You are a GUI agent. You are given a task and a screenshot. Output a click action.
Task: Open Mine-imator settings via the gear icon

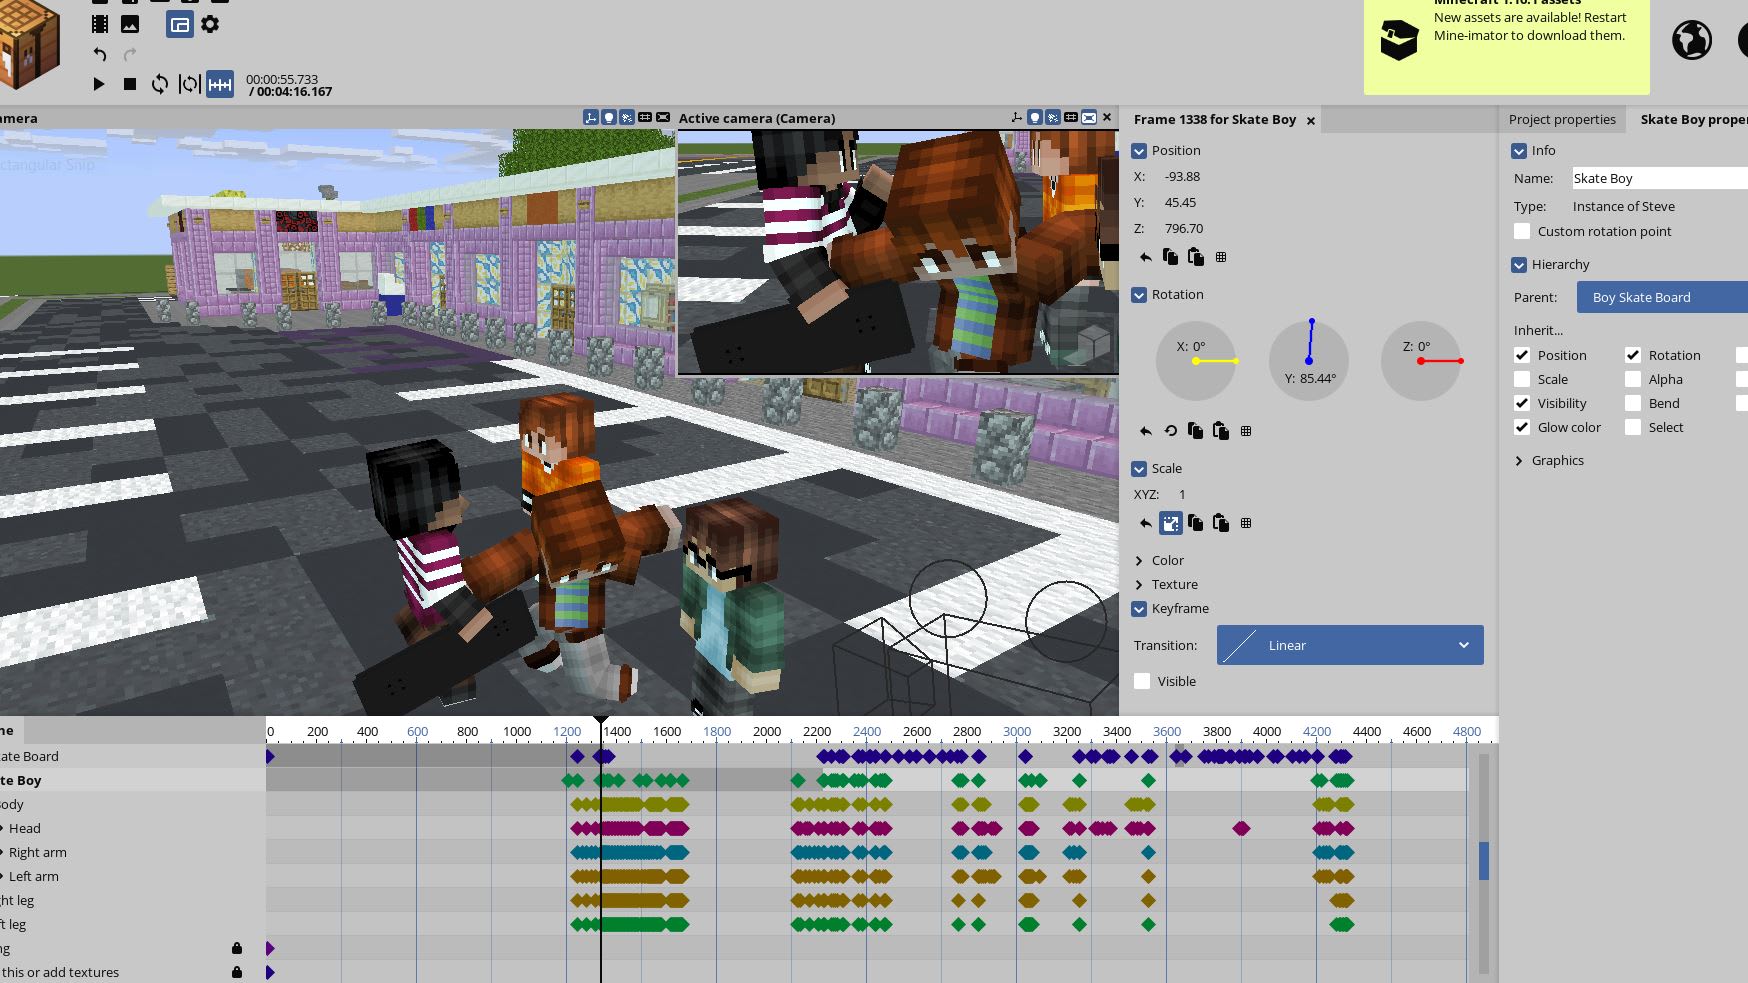(x=210, y=24)
